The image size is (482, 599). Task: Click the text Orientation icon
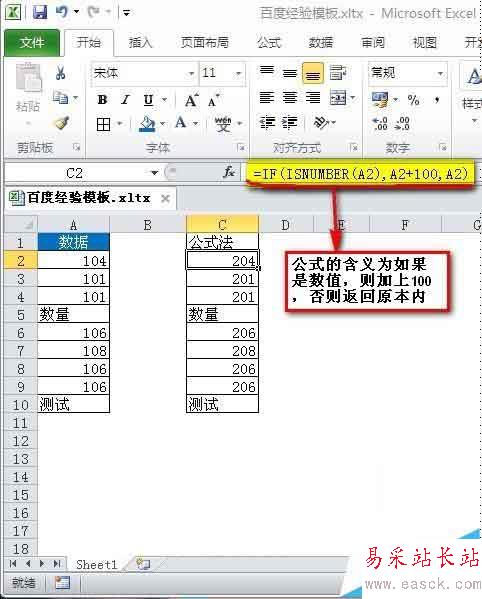(x=321, y=123)
